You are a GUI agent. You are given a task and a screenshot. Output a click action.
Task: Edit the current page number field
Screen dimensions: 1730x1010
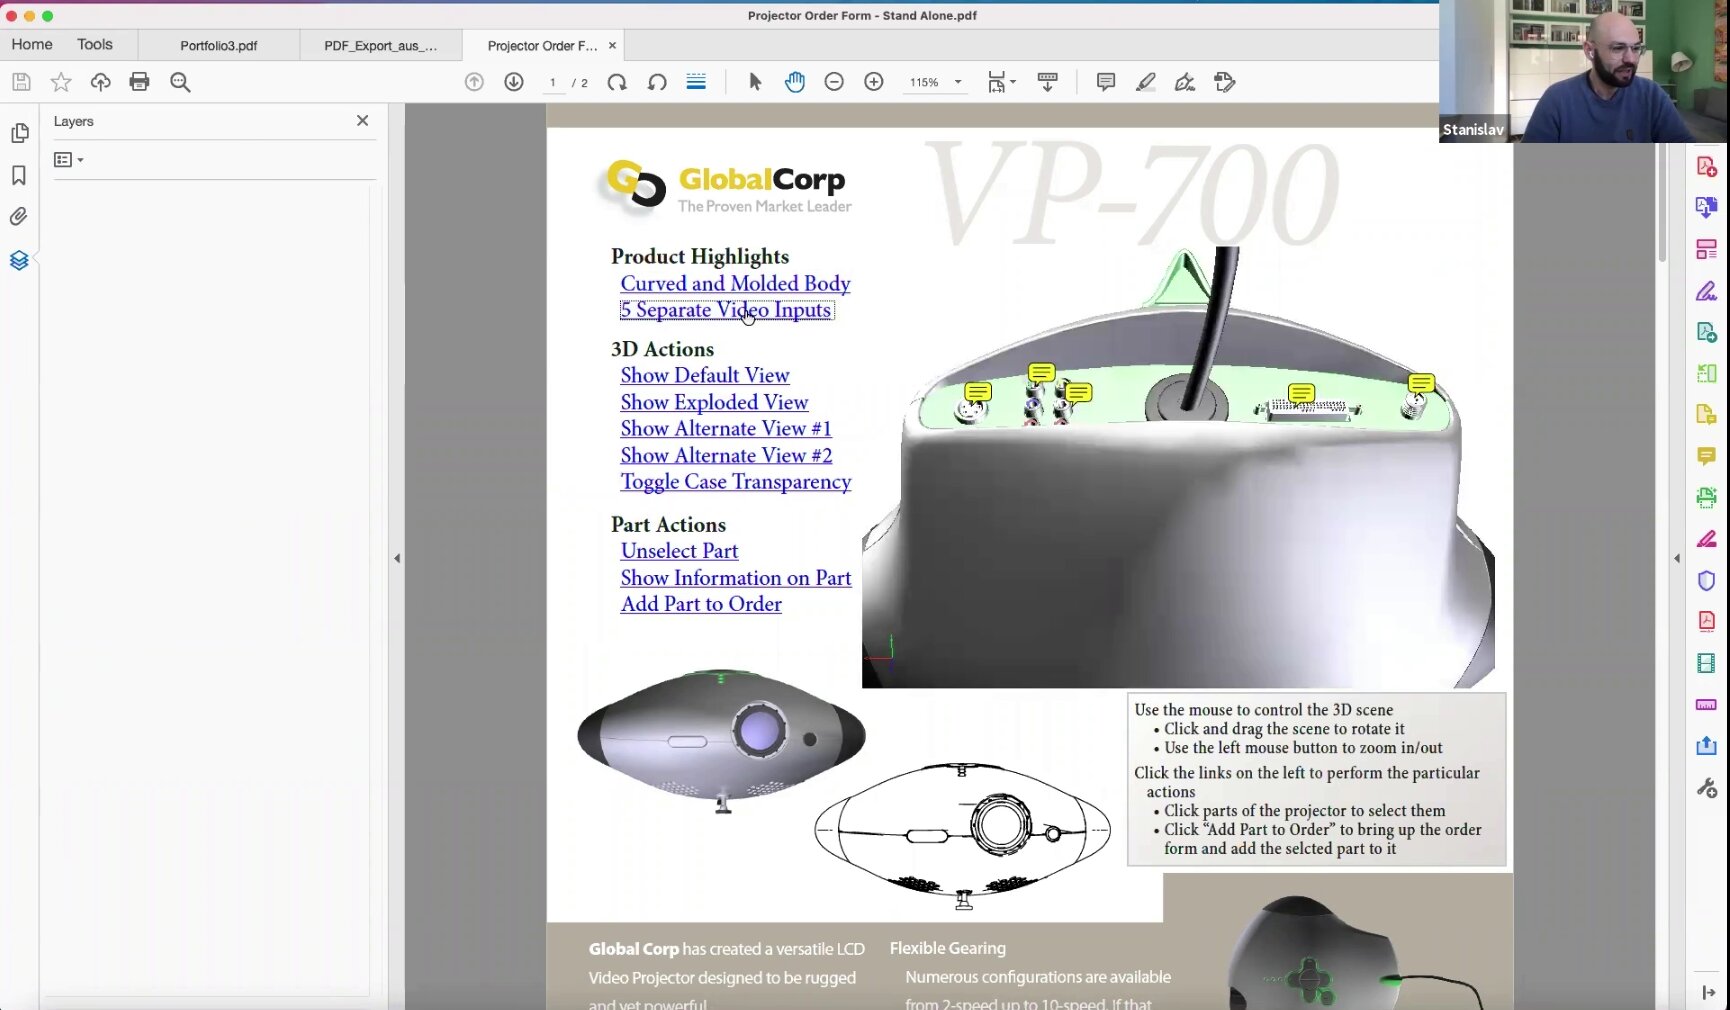coord(552,82)
